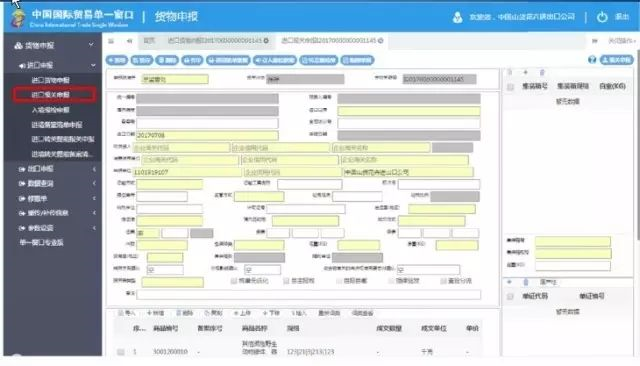This screenshot has width=640, height=366.
Task: Open help via the question mark icon
Action: [x=592, y=60]
